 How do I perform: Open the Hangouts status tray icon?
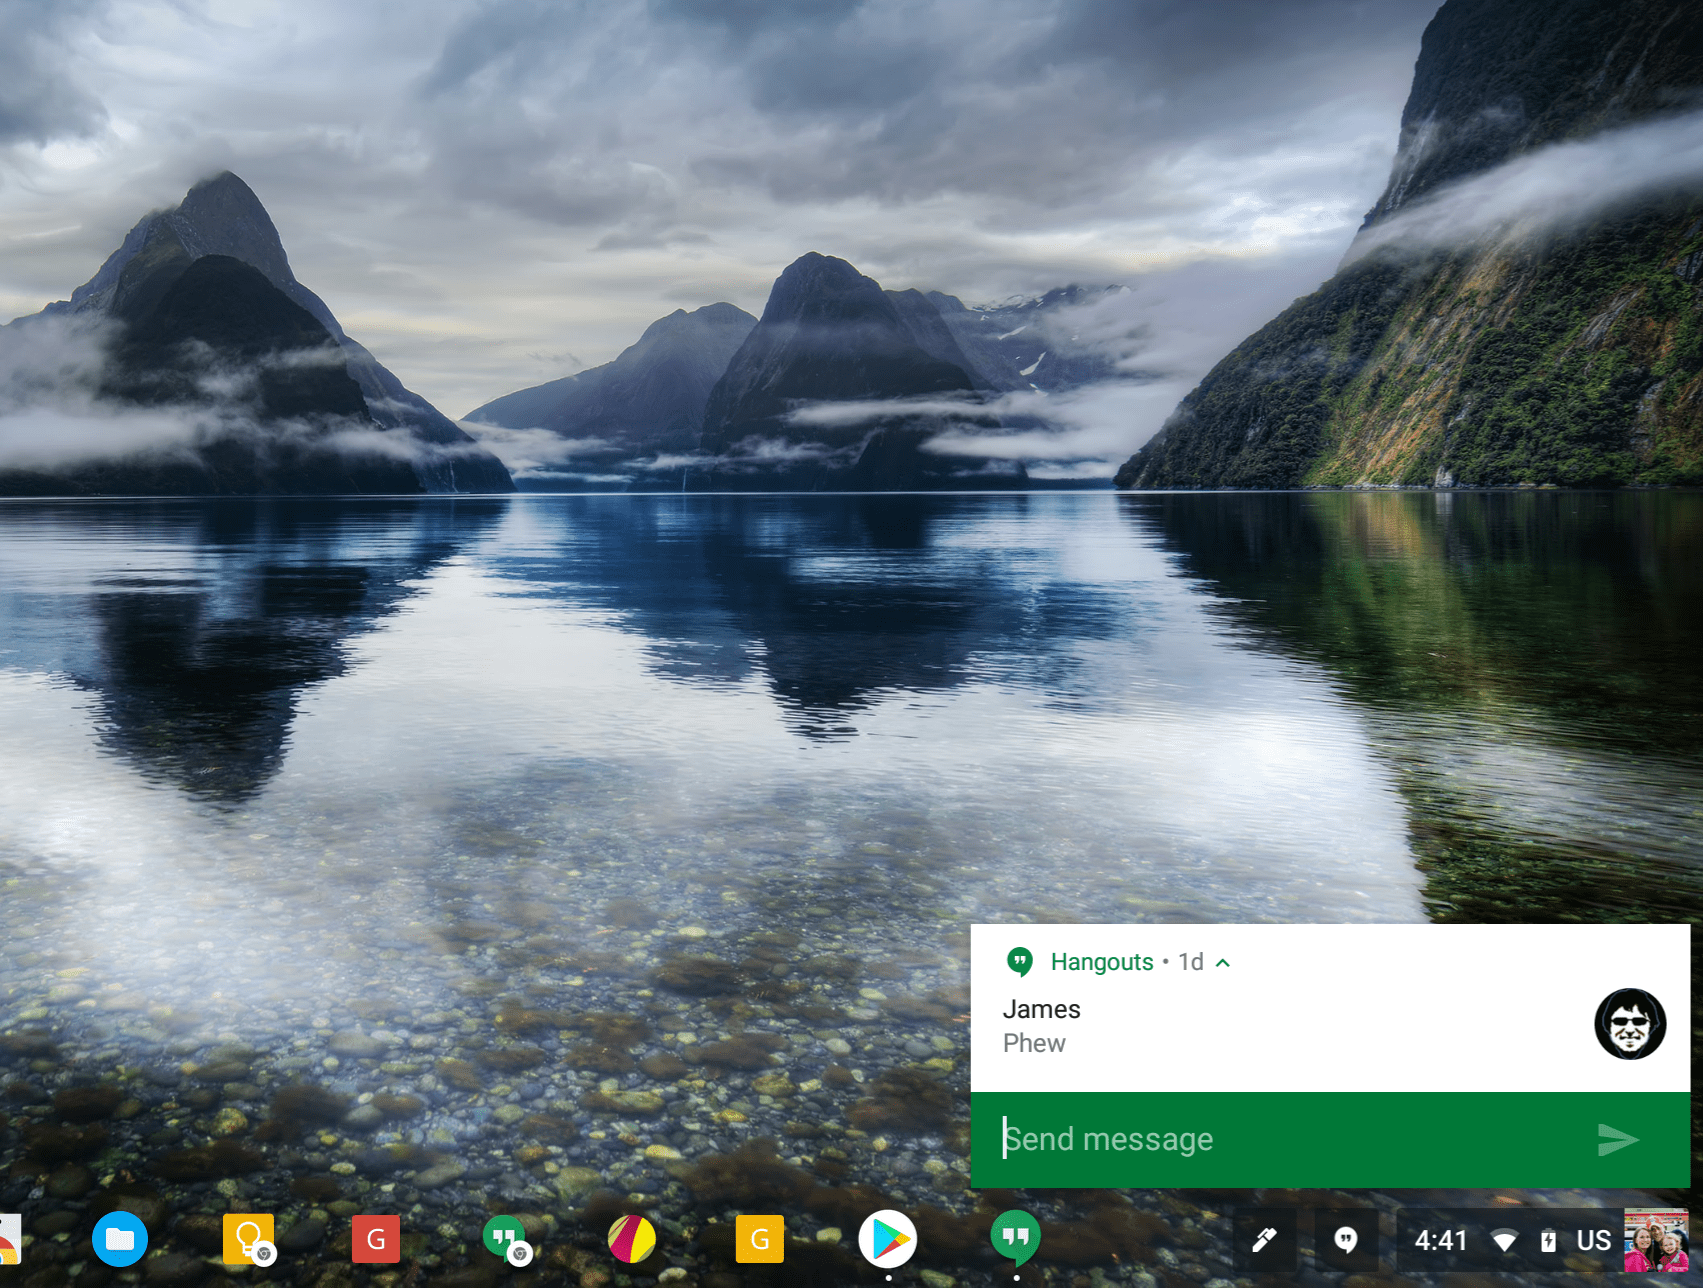1347,1240
